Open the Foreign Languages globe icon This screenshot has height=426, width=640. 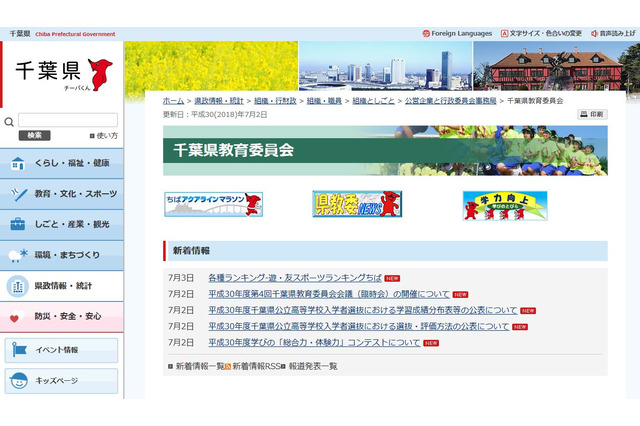(426, 33)
